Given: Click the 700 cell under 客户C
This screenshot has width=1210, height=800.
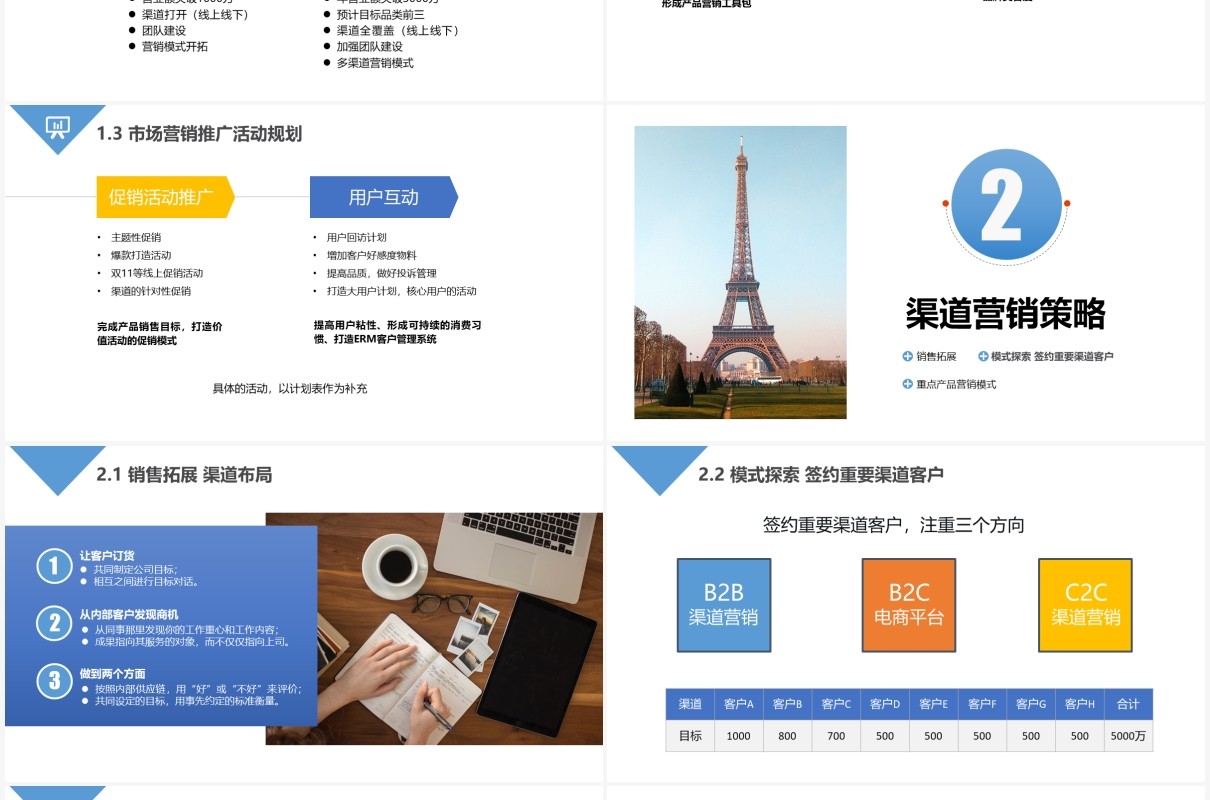Looking at the screenshot, I should point(836,736).
